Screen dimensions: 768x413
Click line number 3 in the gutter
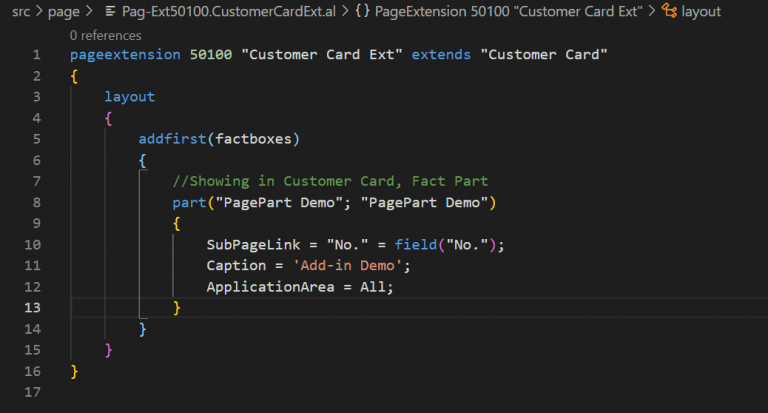click(x=37, y=96)
